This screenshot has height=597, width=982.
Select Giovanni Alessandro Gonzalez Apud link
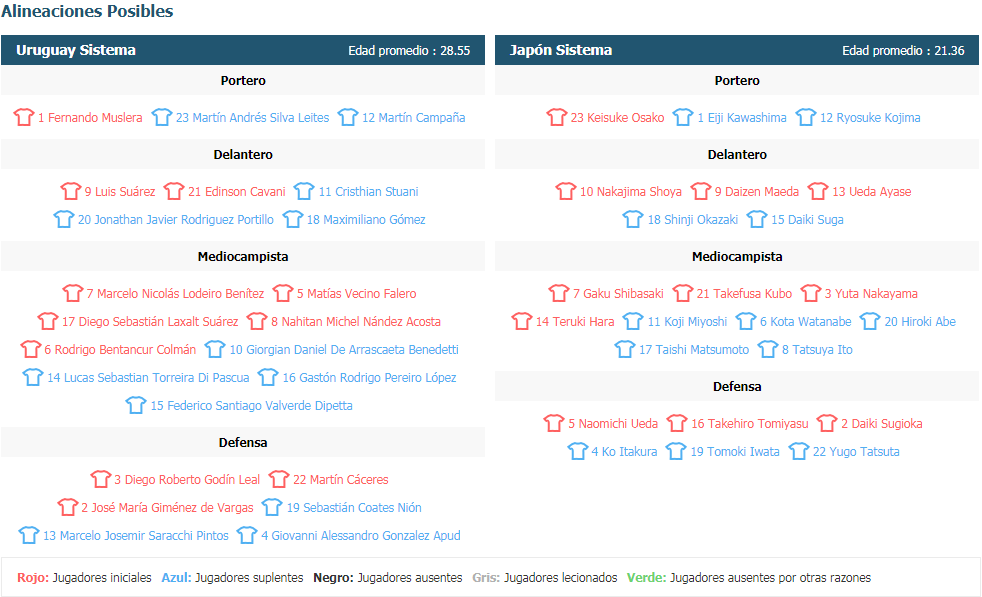[x=361, y=536]
